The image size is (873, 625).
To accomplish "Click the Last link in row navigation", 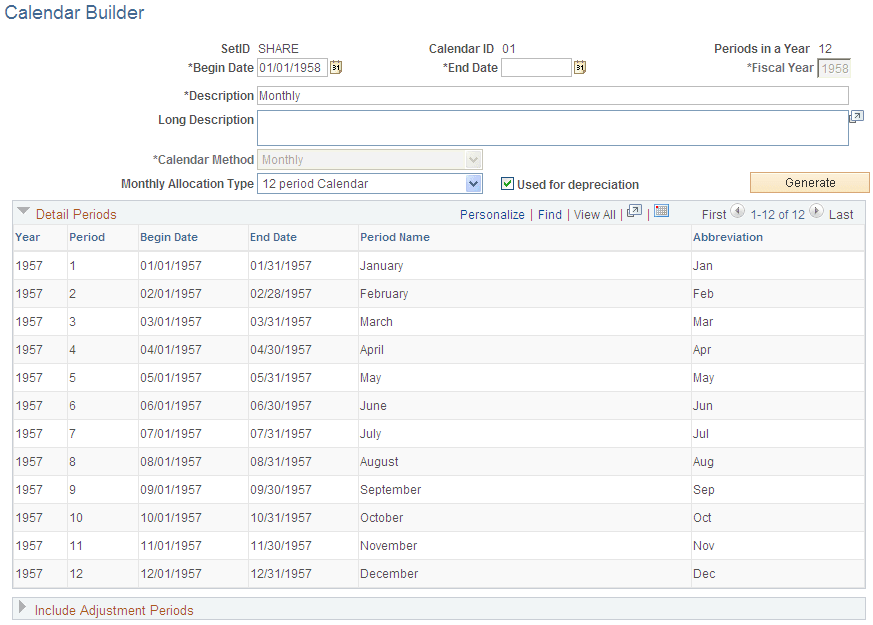I will [x=840, y=214].
